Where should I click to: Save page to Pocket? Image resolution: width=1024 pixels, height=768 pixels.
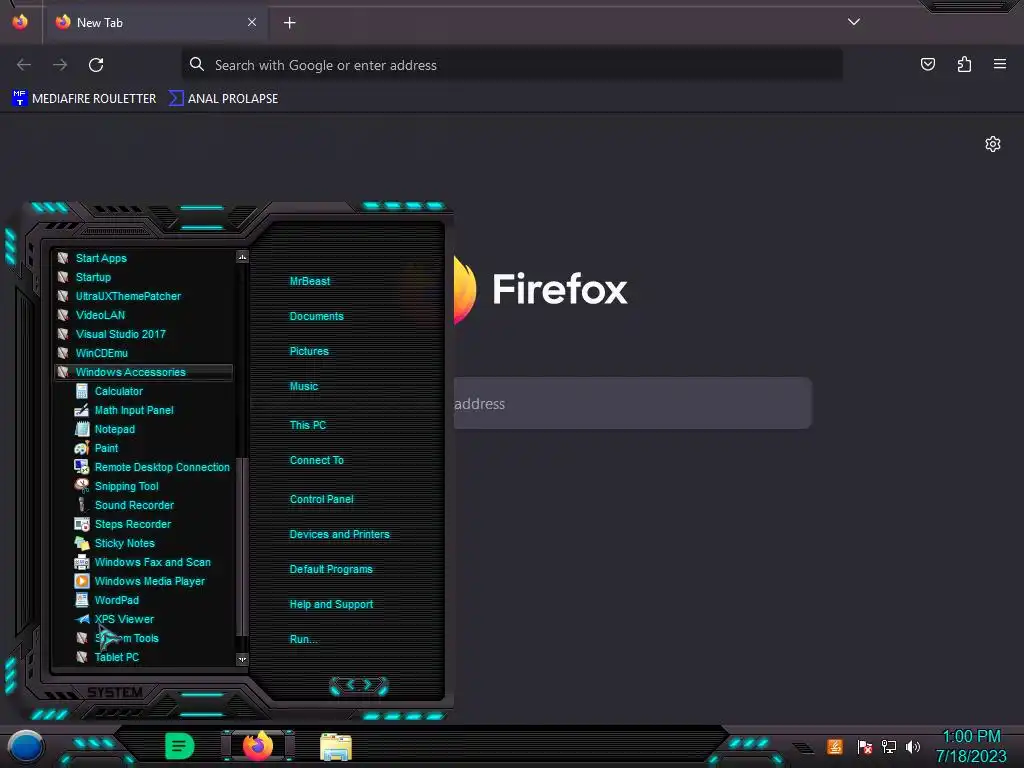click(928, 64)
